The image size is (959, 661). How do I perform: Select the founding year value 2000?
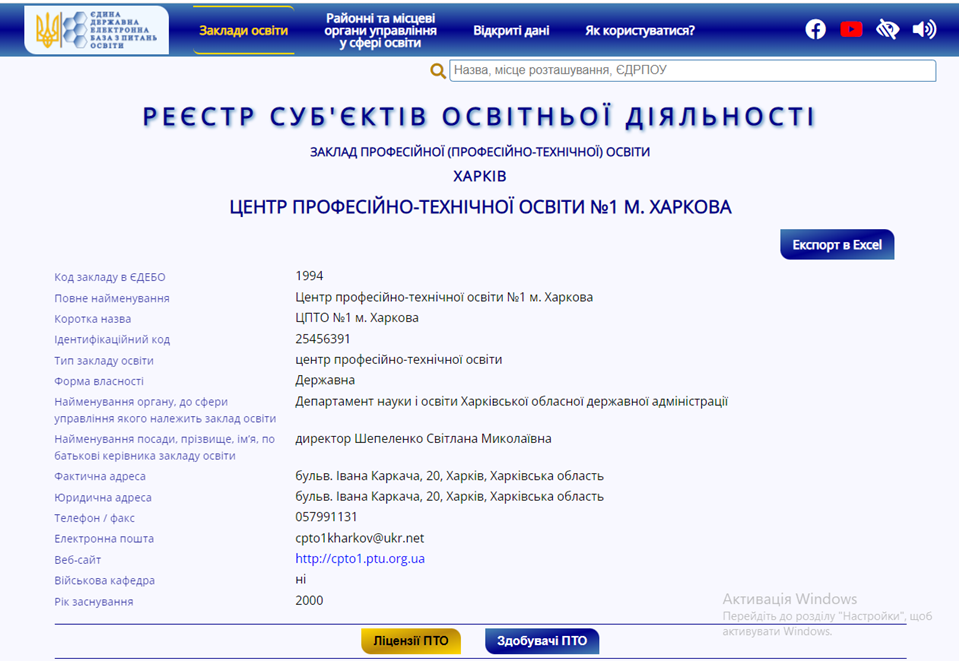309,600
